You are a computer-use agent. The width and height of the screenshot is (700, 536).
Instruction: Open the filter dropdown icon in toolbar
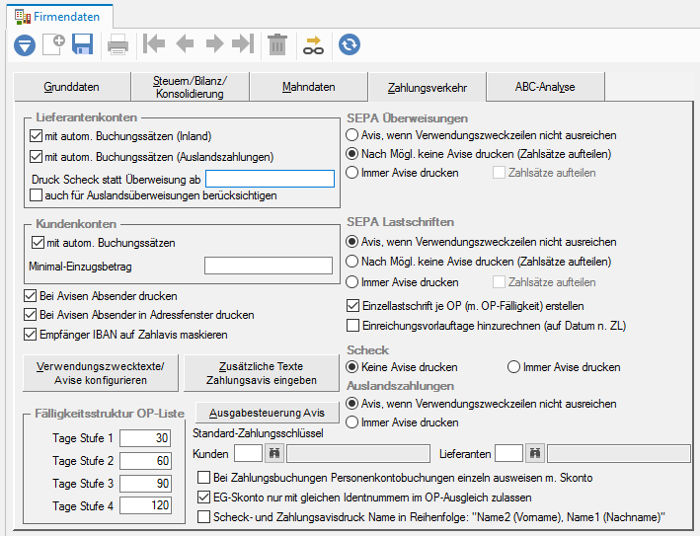[25, 45]
